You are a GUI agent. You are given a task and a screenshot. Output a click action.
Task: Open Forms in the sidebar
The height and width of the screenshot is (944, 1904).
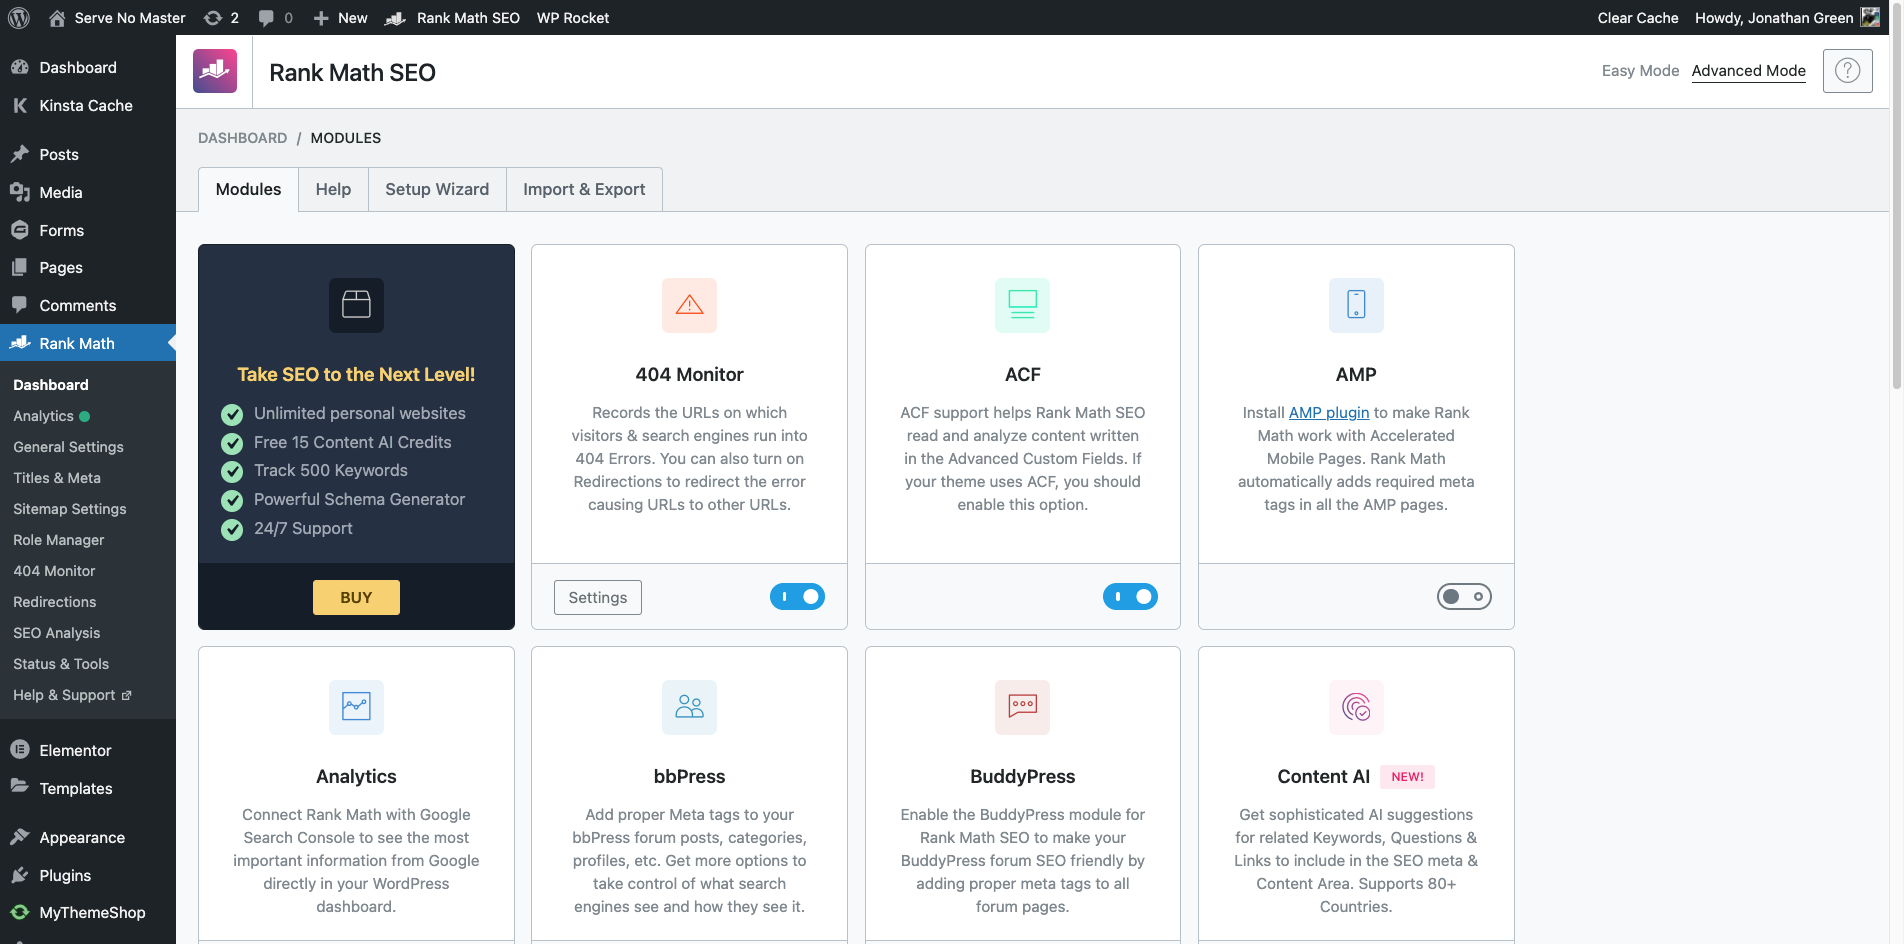88,230
